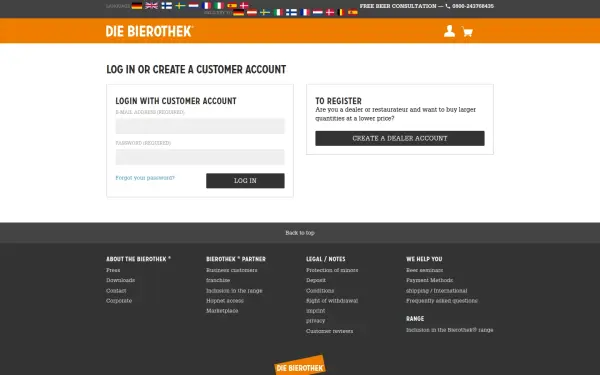Screen dimensions: 600x375
Task: Click the Forgot your password link
Action: tap(145, 178)
